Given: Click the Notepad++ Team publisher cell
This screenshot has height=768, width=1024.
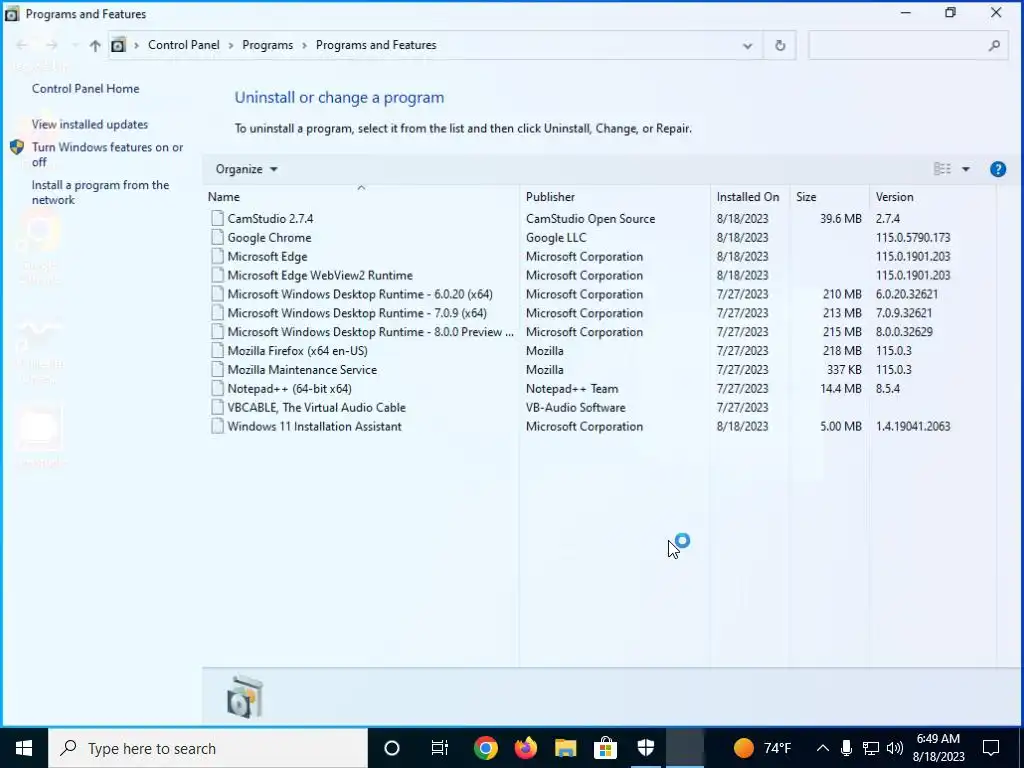Looking at the screenshot, I should [x=571, y=389].
